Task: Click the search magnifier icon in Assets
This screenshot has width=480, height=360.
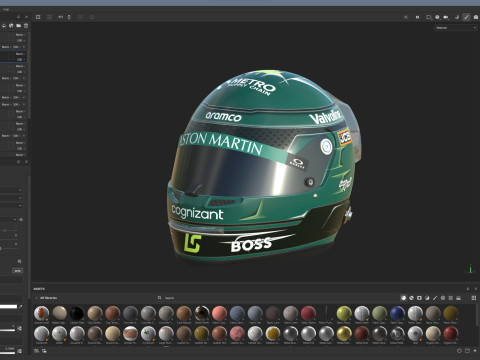Action: [x=160, y=298]
